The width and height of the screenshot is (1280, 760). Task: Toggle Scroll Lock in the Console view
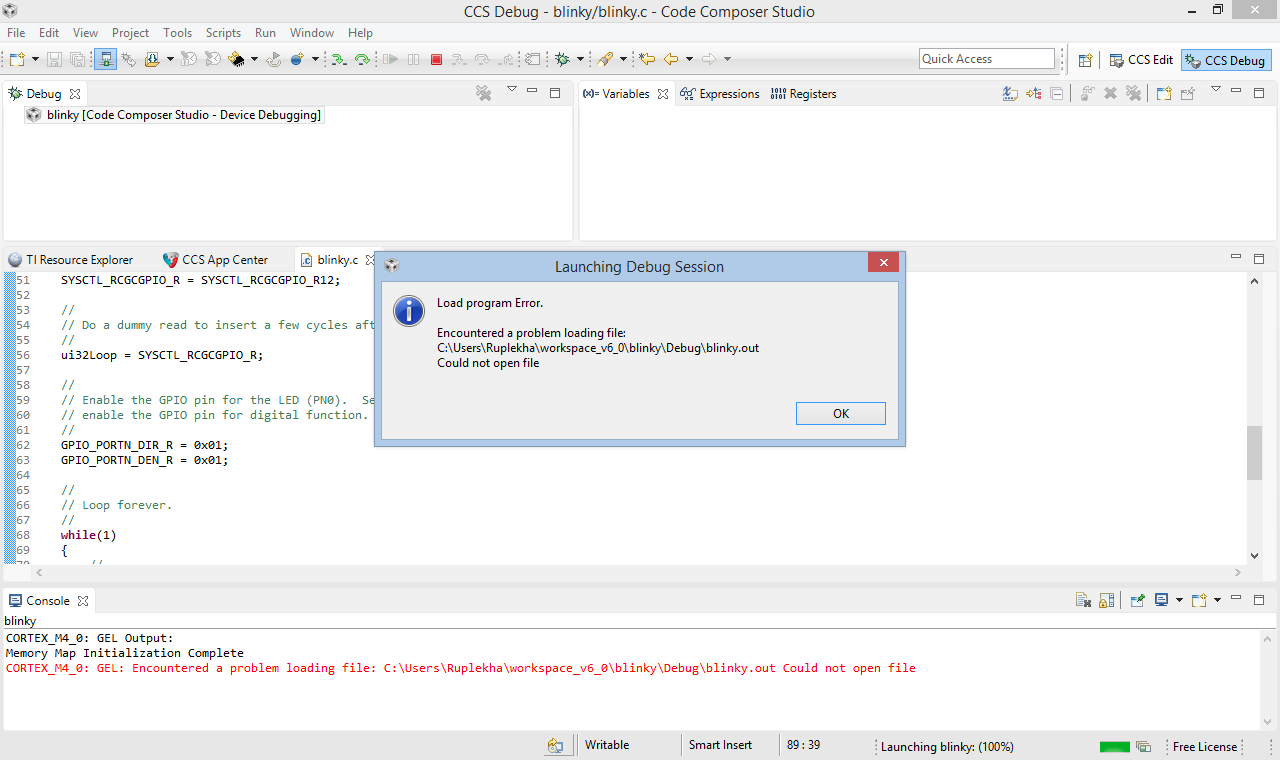point(1106,601)
